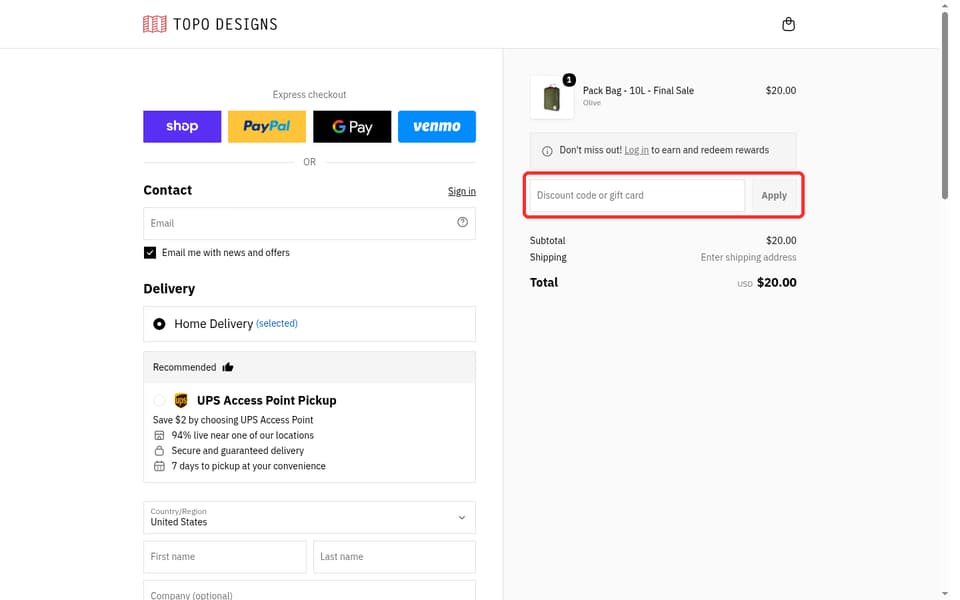Click the USD $20.00 total amount
This screenshot has width=960, height=600.
pyautogui.click(x=767, y=282)
